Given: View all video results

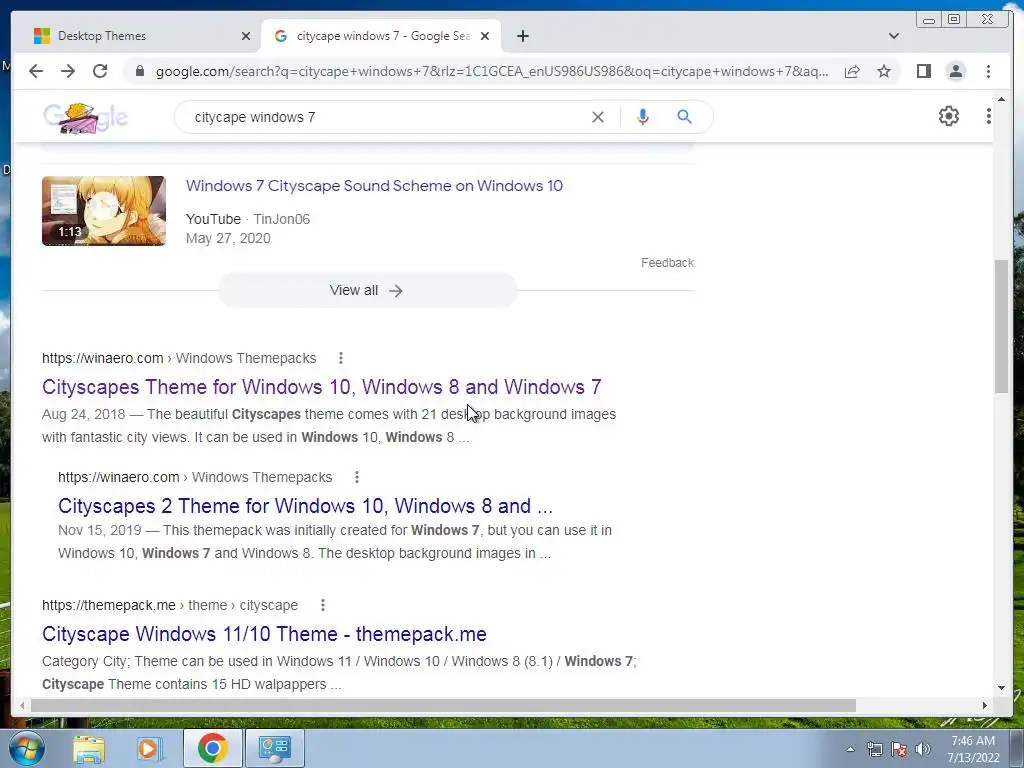Looking at the screenshot, I should [368, 291].
